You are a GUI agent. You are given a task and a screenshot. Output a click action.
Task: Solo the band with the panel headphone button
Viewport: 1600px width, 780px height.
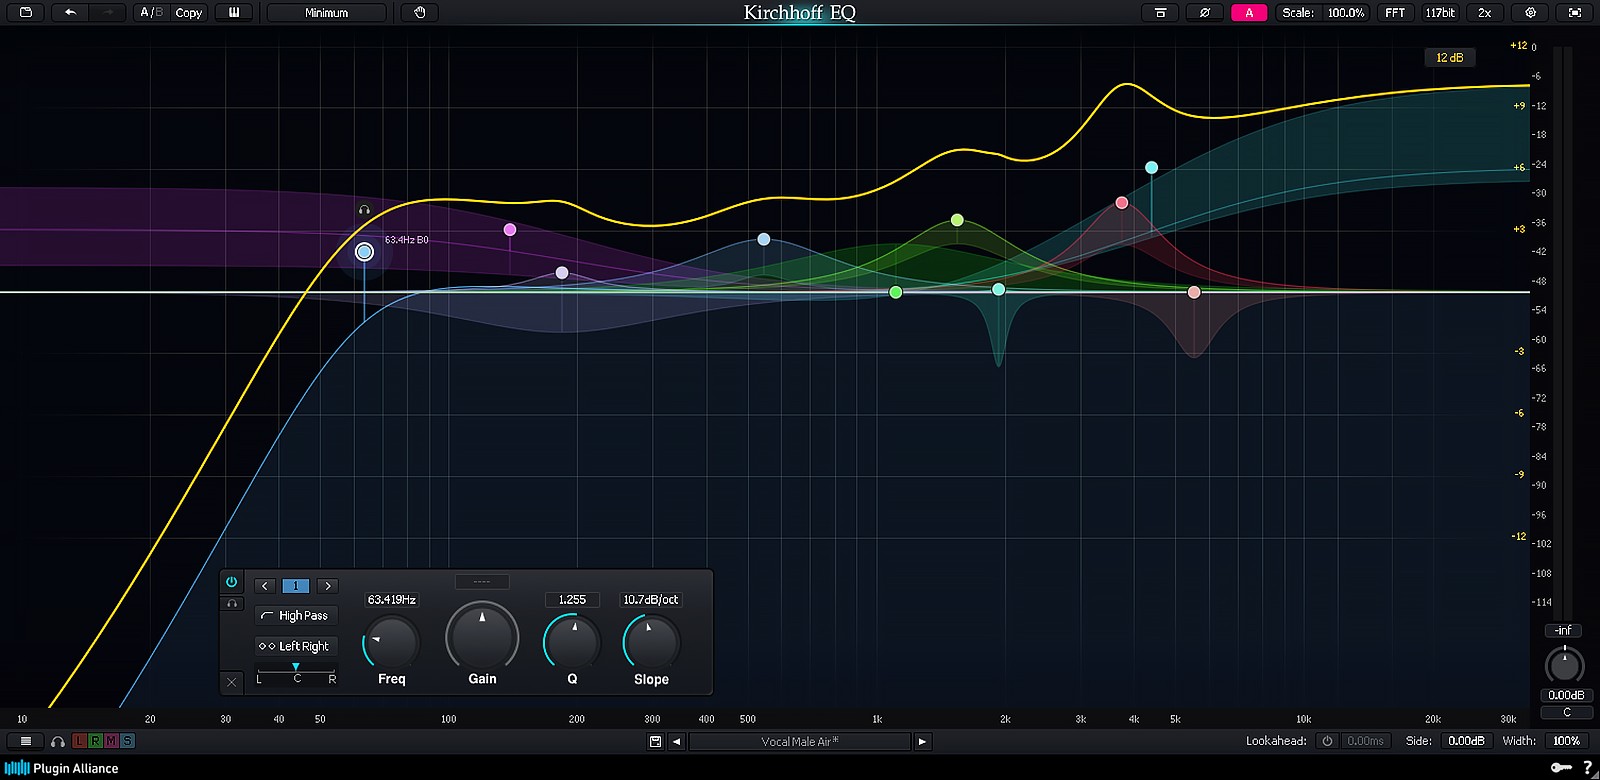tap(232, 603)
